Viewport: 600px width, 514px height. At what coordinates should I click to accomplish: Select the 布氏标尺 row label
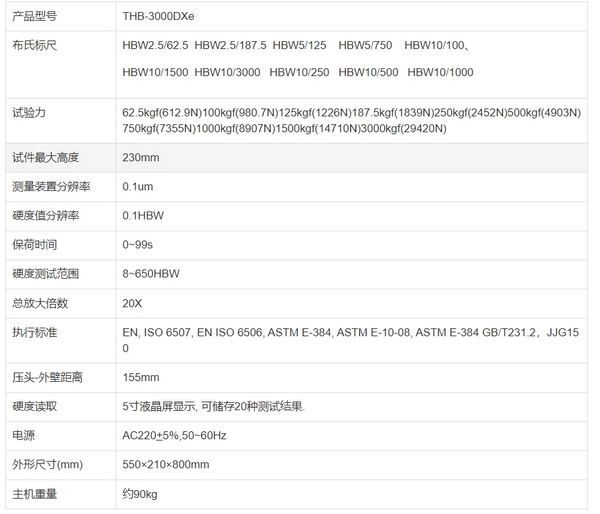pyautogui.click(x=34, y=46)
